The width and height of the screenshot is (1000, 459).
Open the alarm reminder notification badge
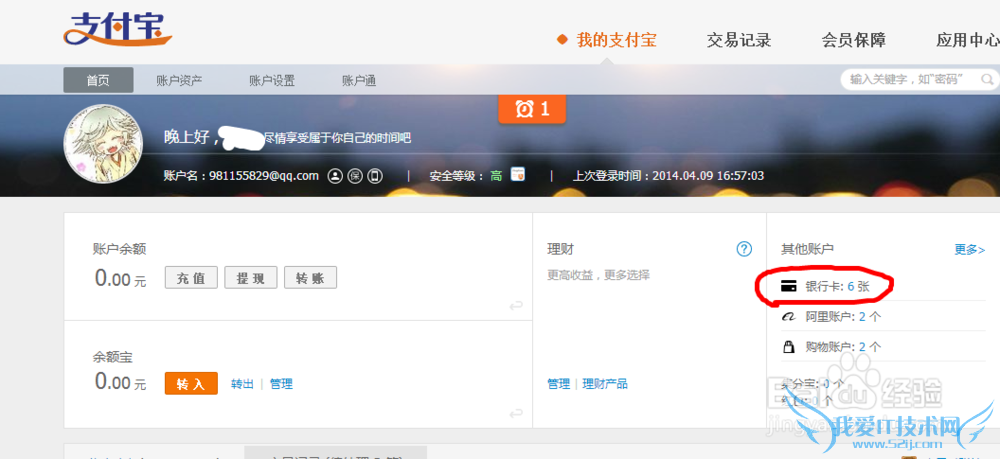click(x=532, y=108)
